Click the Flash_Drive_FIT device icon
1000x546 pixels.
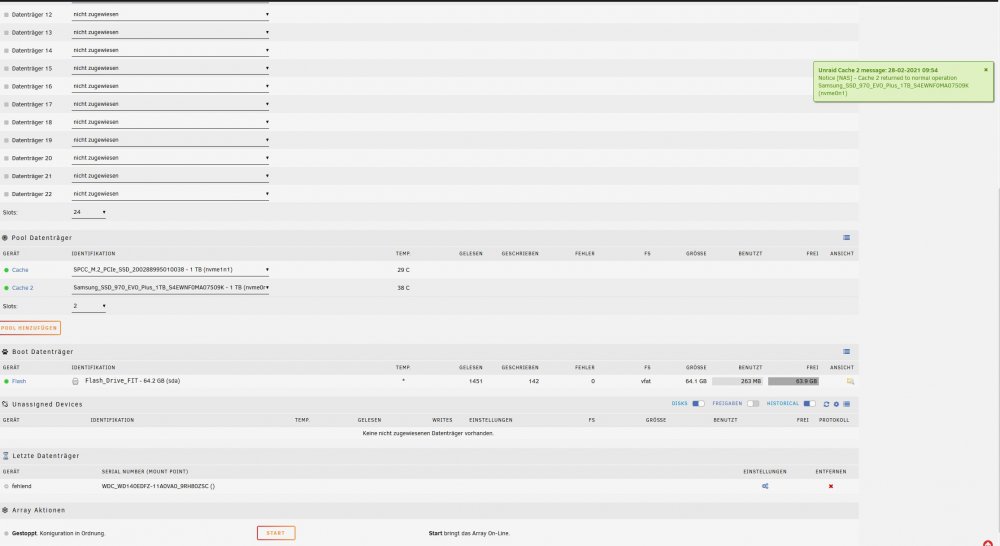coord(75,381)
